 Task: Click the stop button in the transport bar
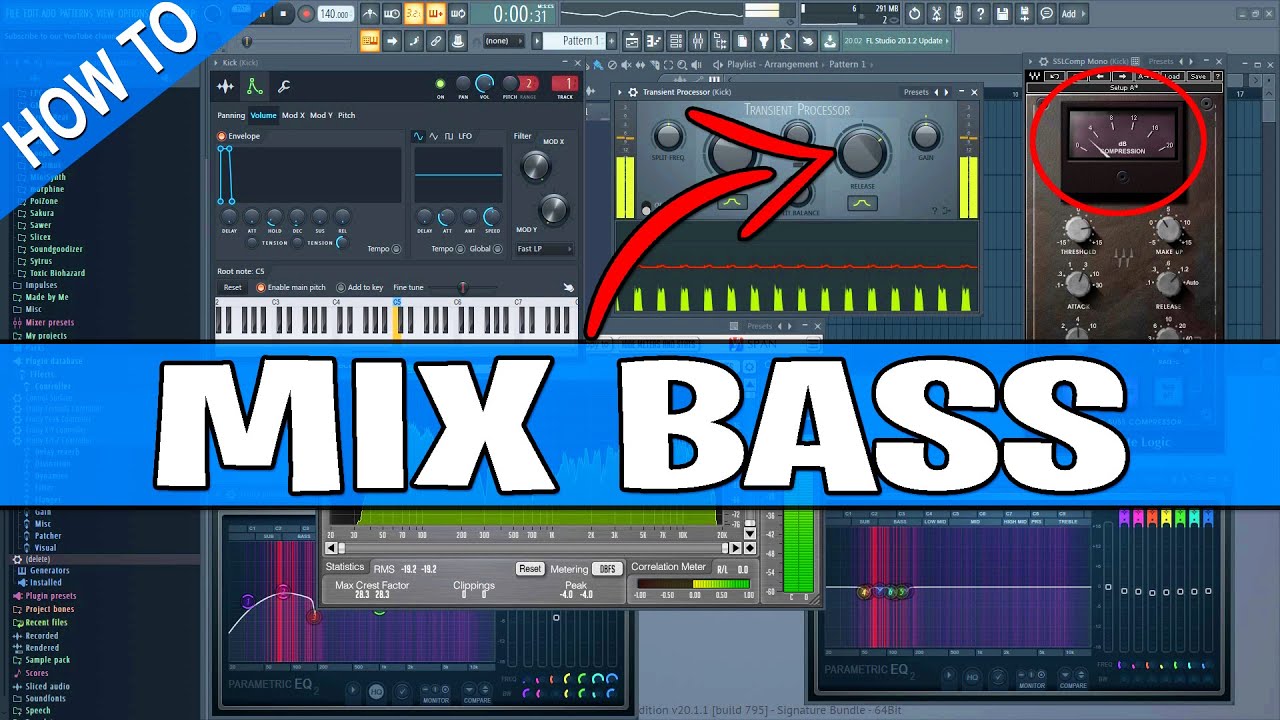point(284,14)
